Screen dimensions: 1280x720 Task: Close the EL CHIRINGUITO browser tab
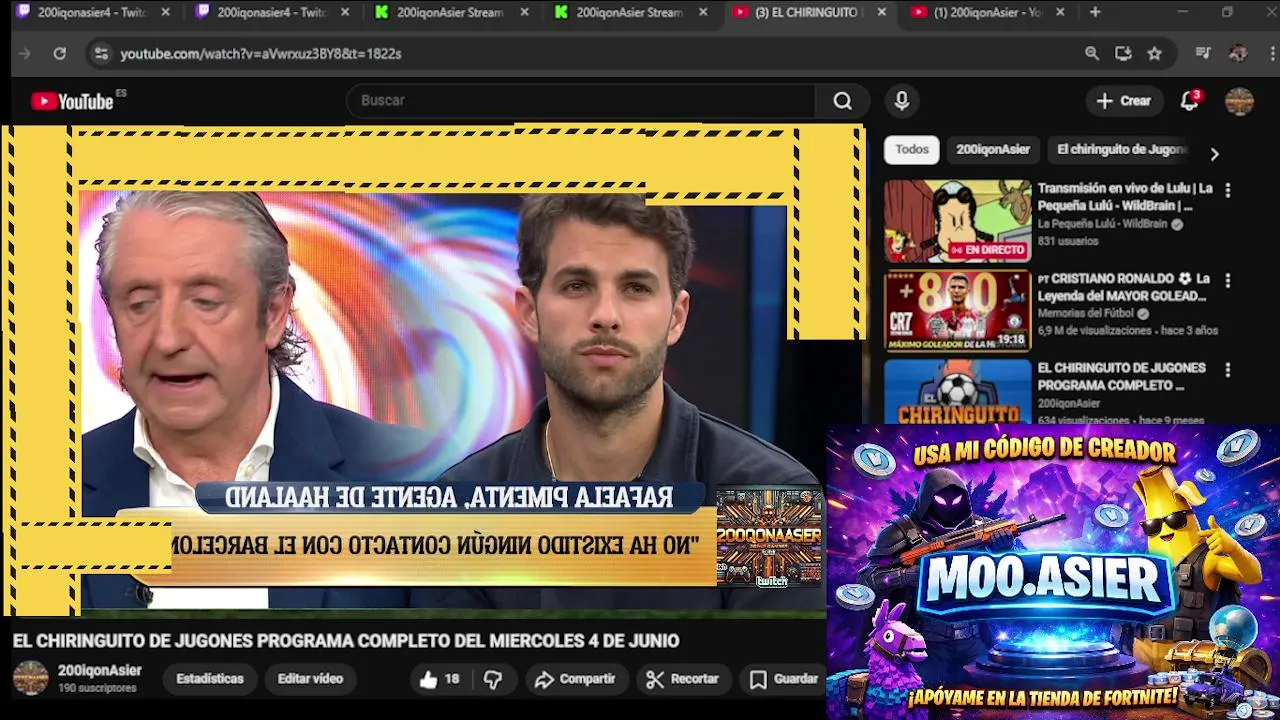[x=881, y=12]
